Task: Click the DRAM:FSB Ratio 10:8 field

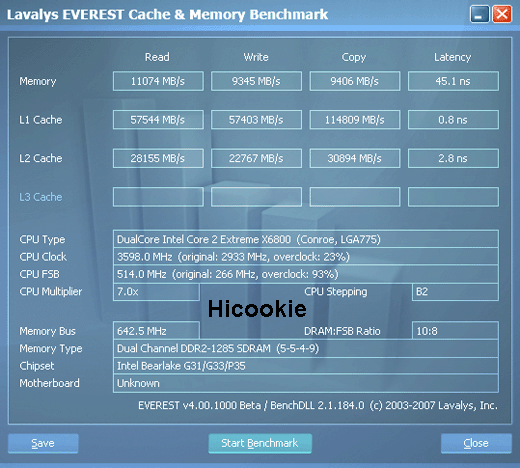Action: [x=455, y=331]
